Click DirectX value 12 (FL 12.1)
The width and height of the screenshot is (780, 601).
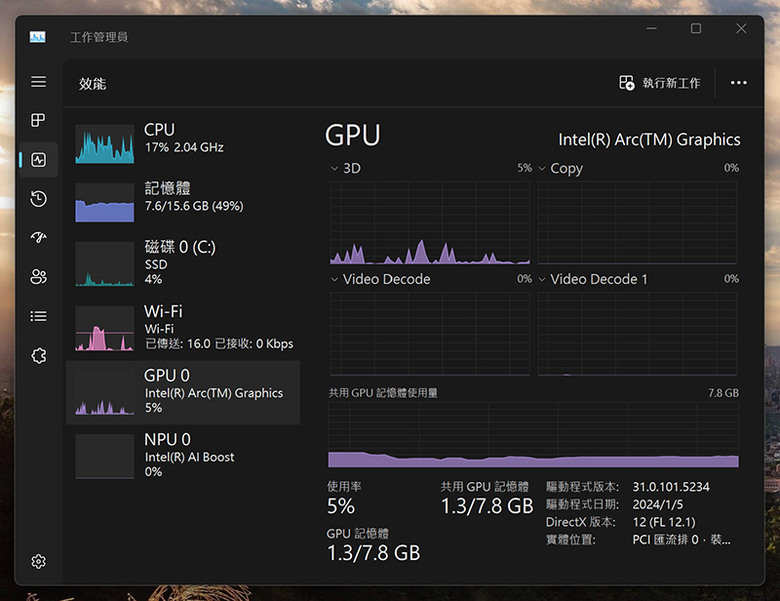pyautogui.click(x=664, y=522)
